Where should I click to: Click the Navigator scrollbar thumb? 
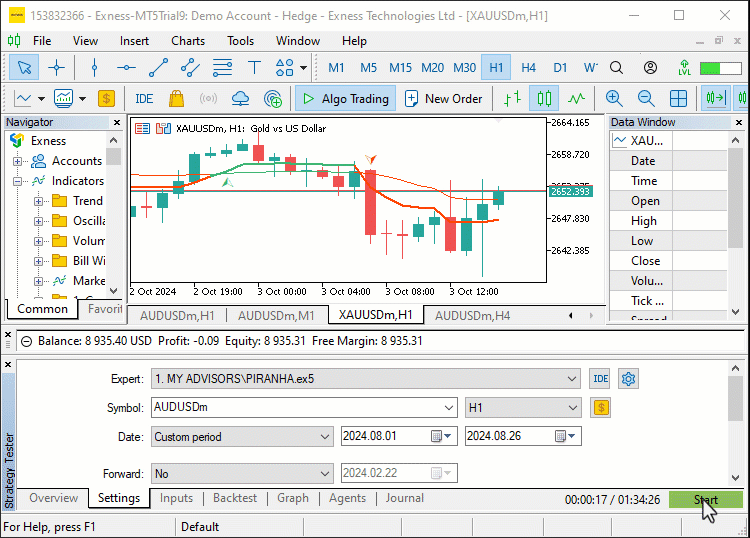coord(113,156)
